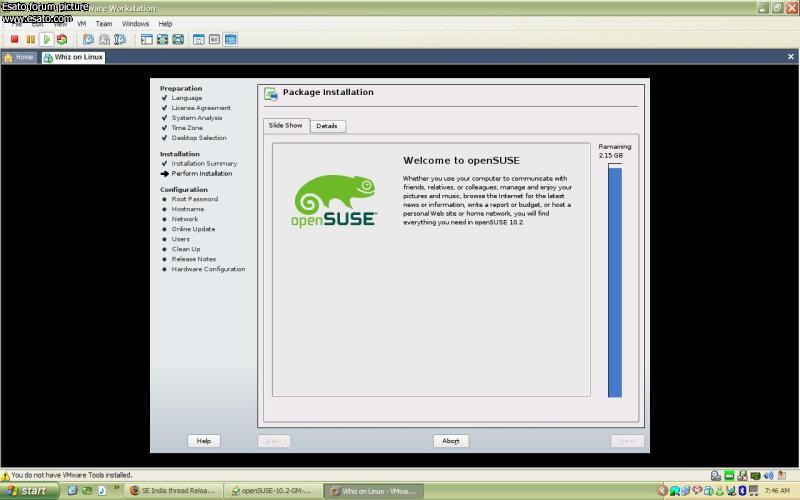This screenshot has height=500, width=800.
Task: Select the Whiz on Linux tab
Action: pos(73,57)
